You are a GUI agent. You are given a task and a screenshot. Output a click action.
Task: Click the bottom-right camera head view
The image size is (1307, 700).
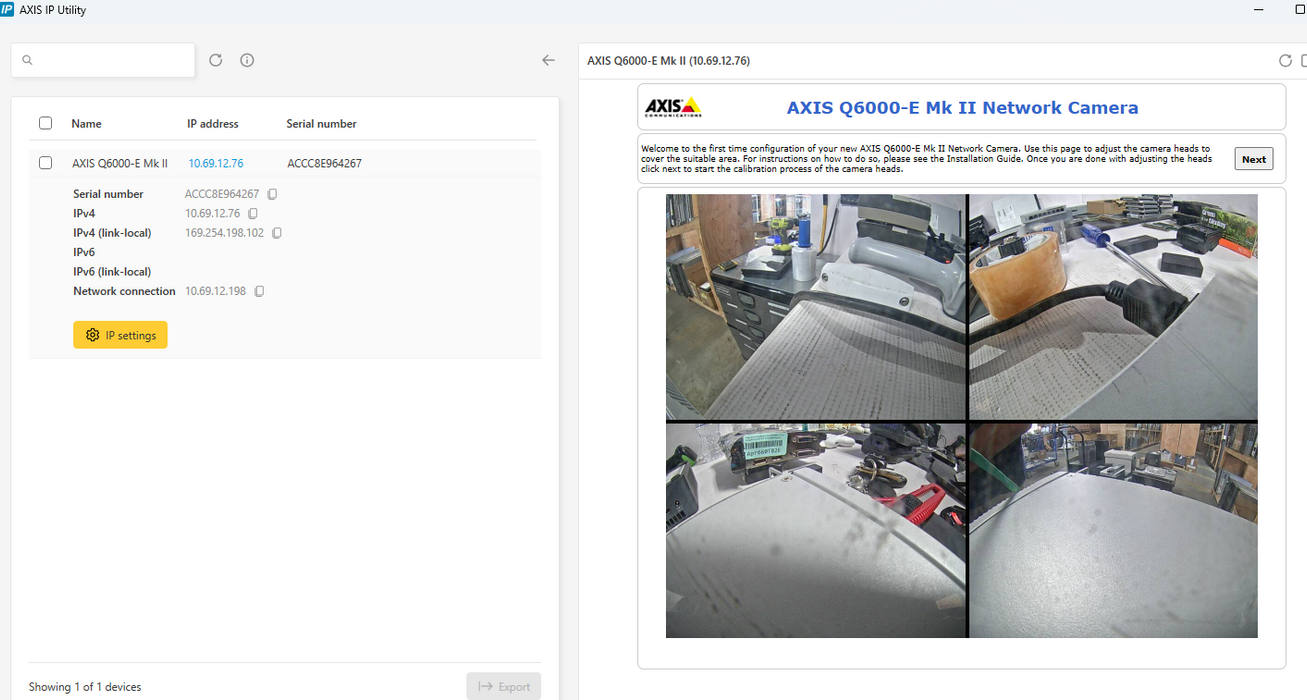(x=1113, y=530)
